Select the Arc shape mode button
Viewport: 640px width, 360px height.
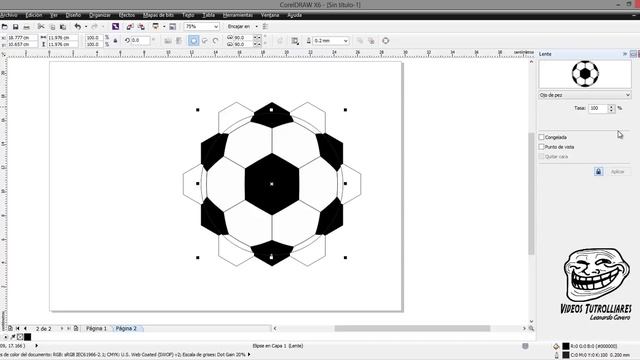pos(216,40)
